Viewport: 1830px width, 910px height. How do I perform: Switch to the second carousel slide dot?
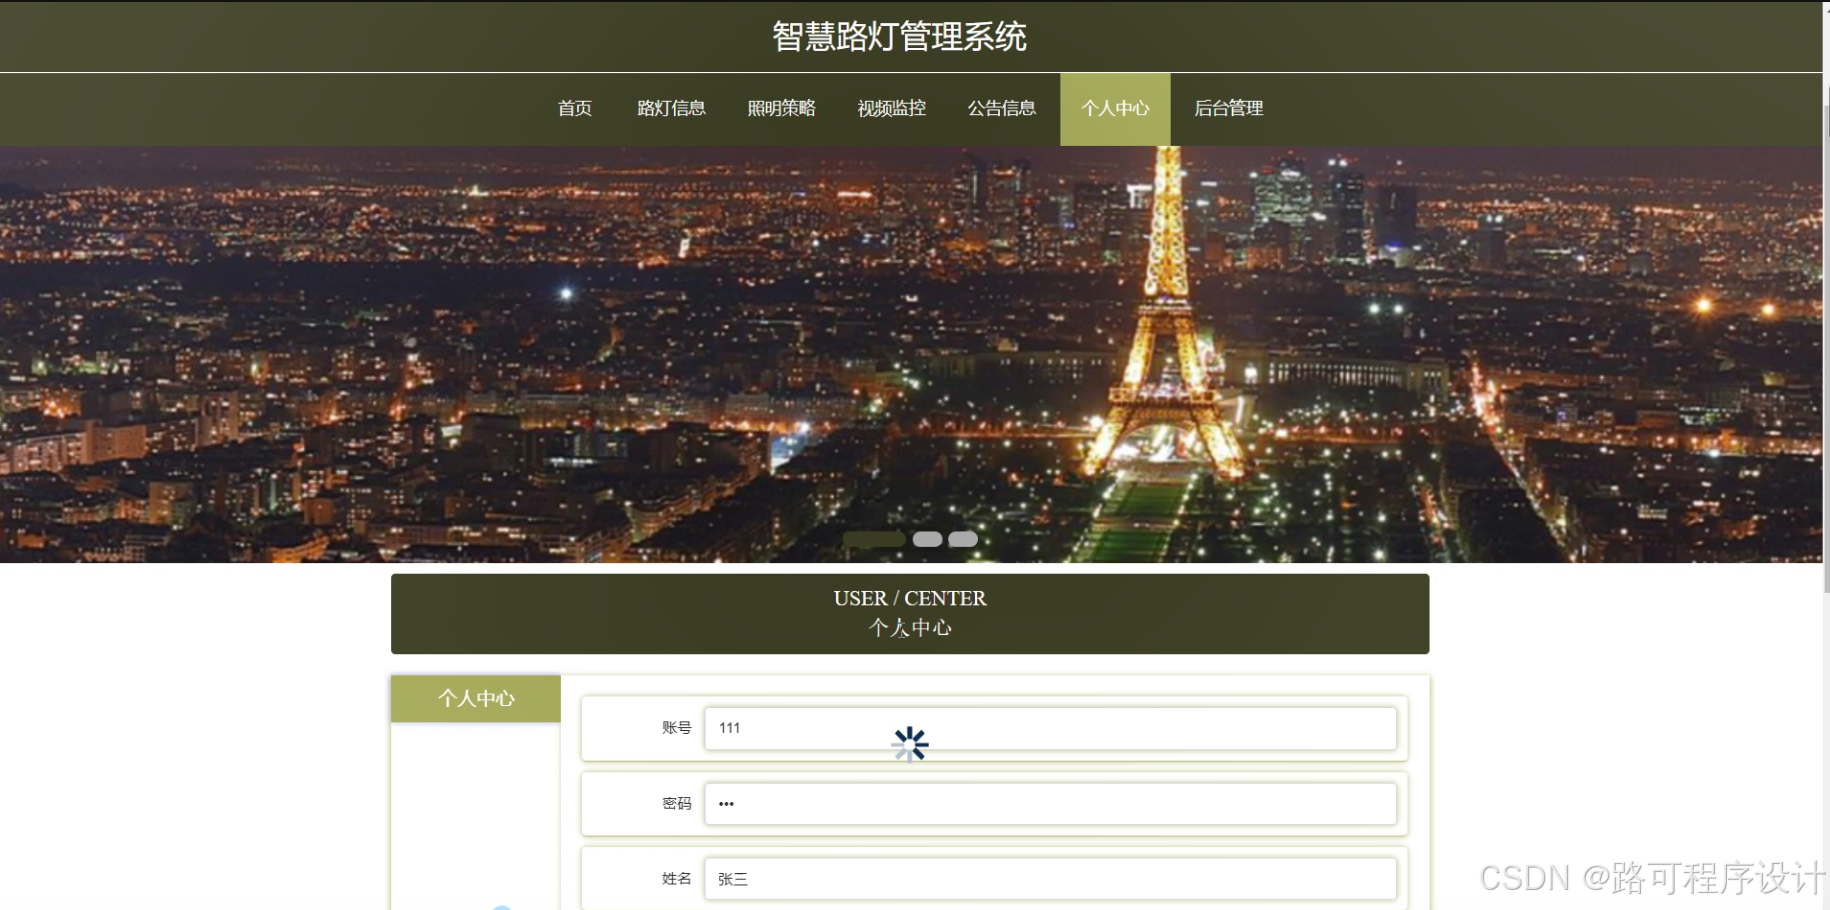click(x=927, y=539)
